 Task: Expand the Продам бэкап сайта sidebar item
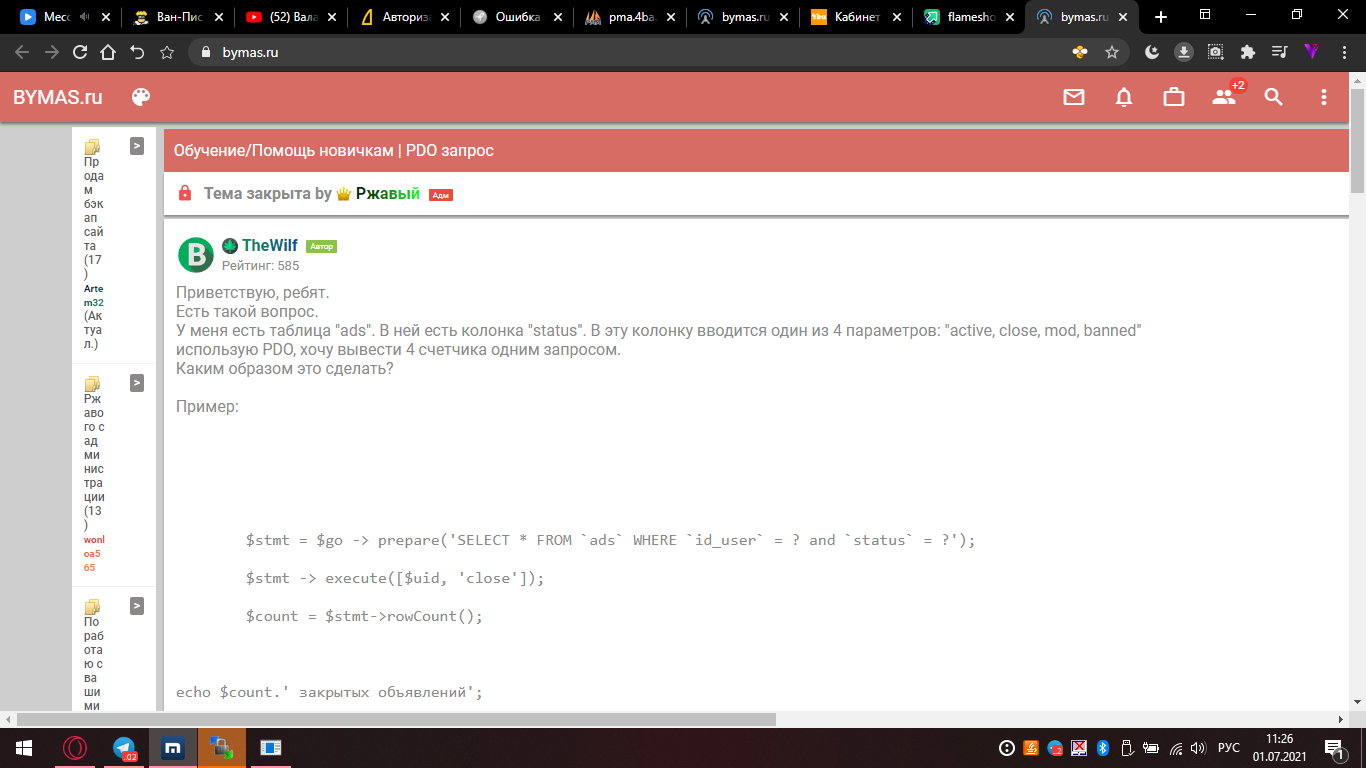click(x=137, y=146)
